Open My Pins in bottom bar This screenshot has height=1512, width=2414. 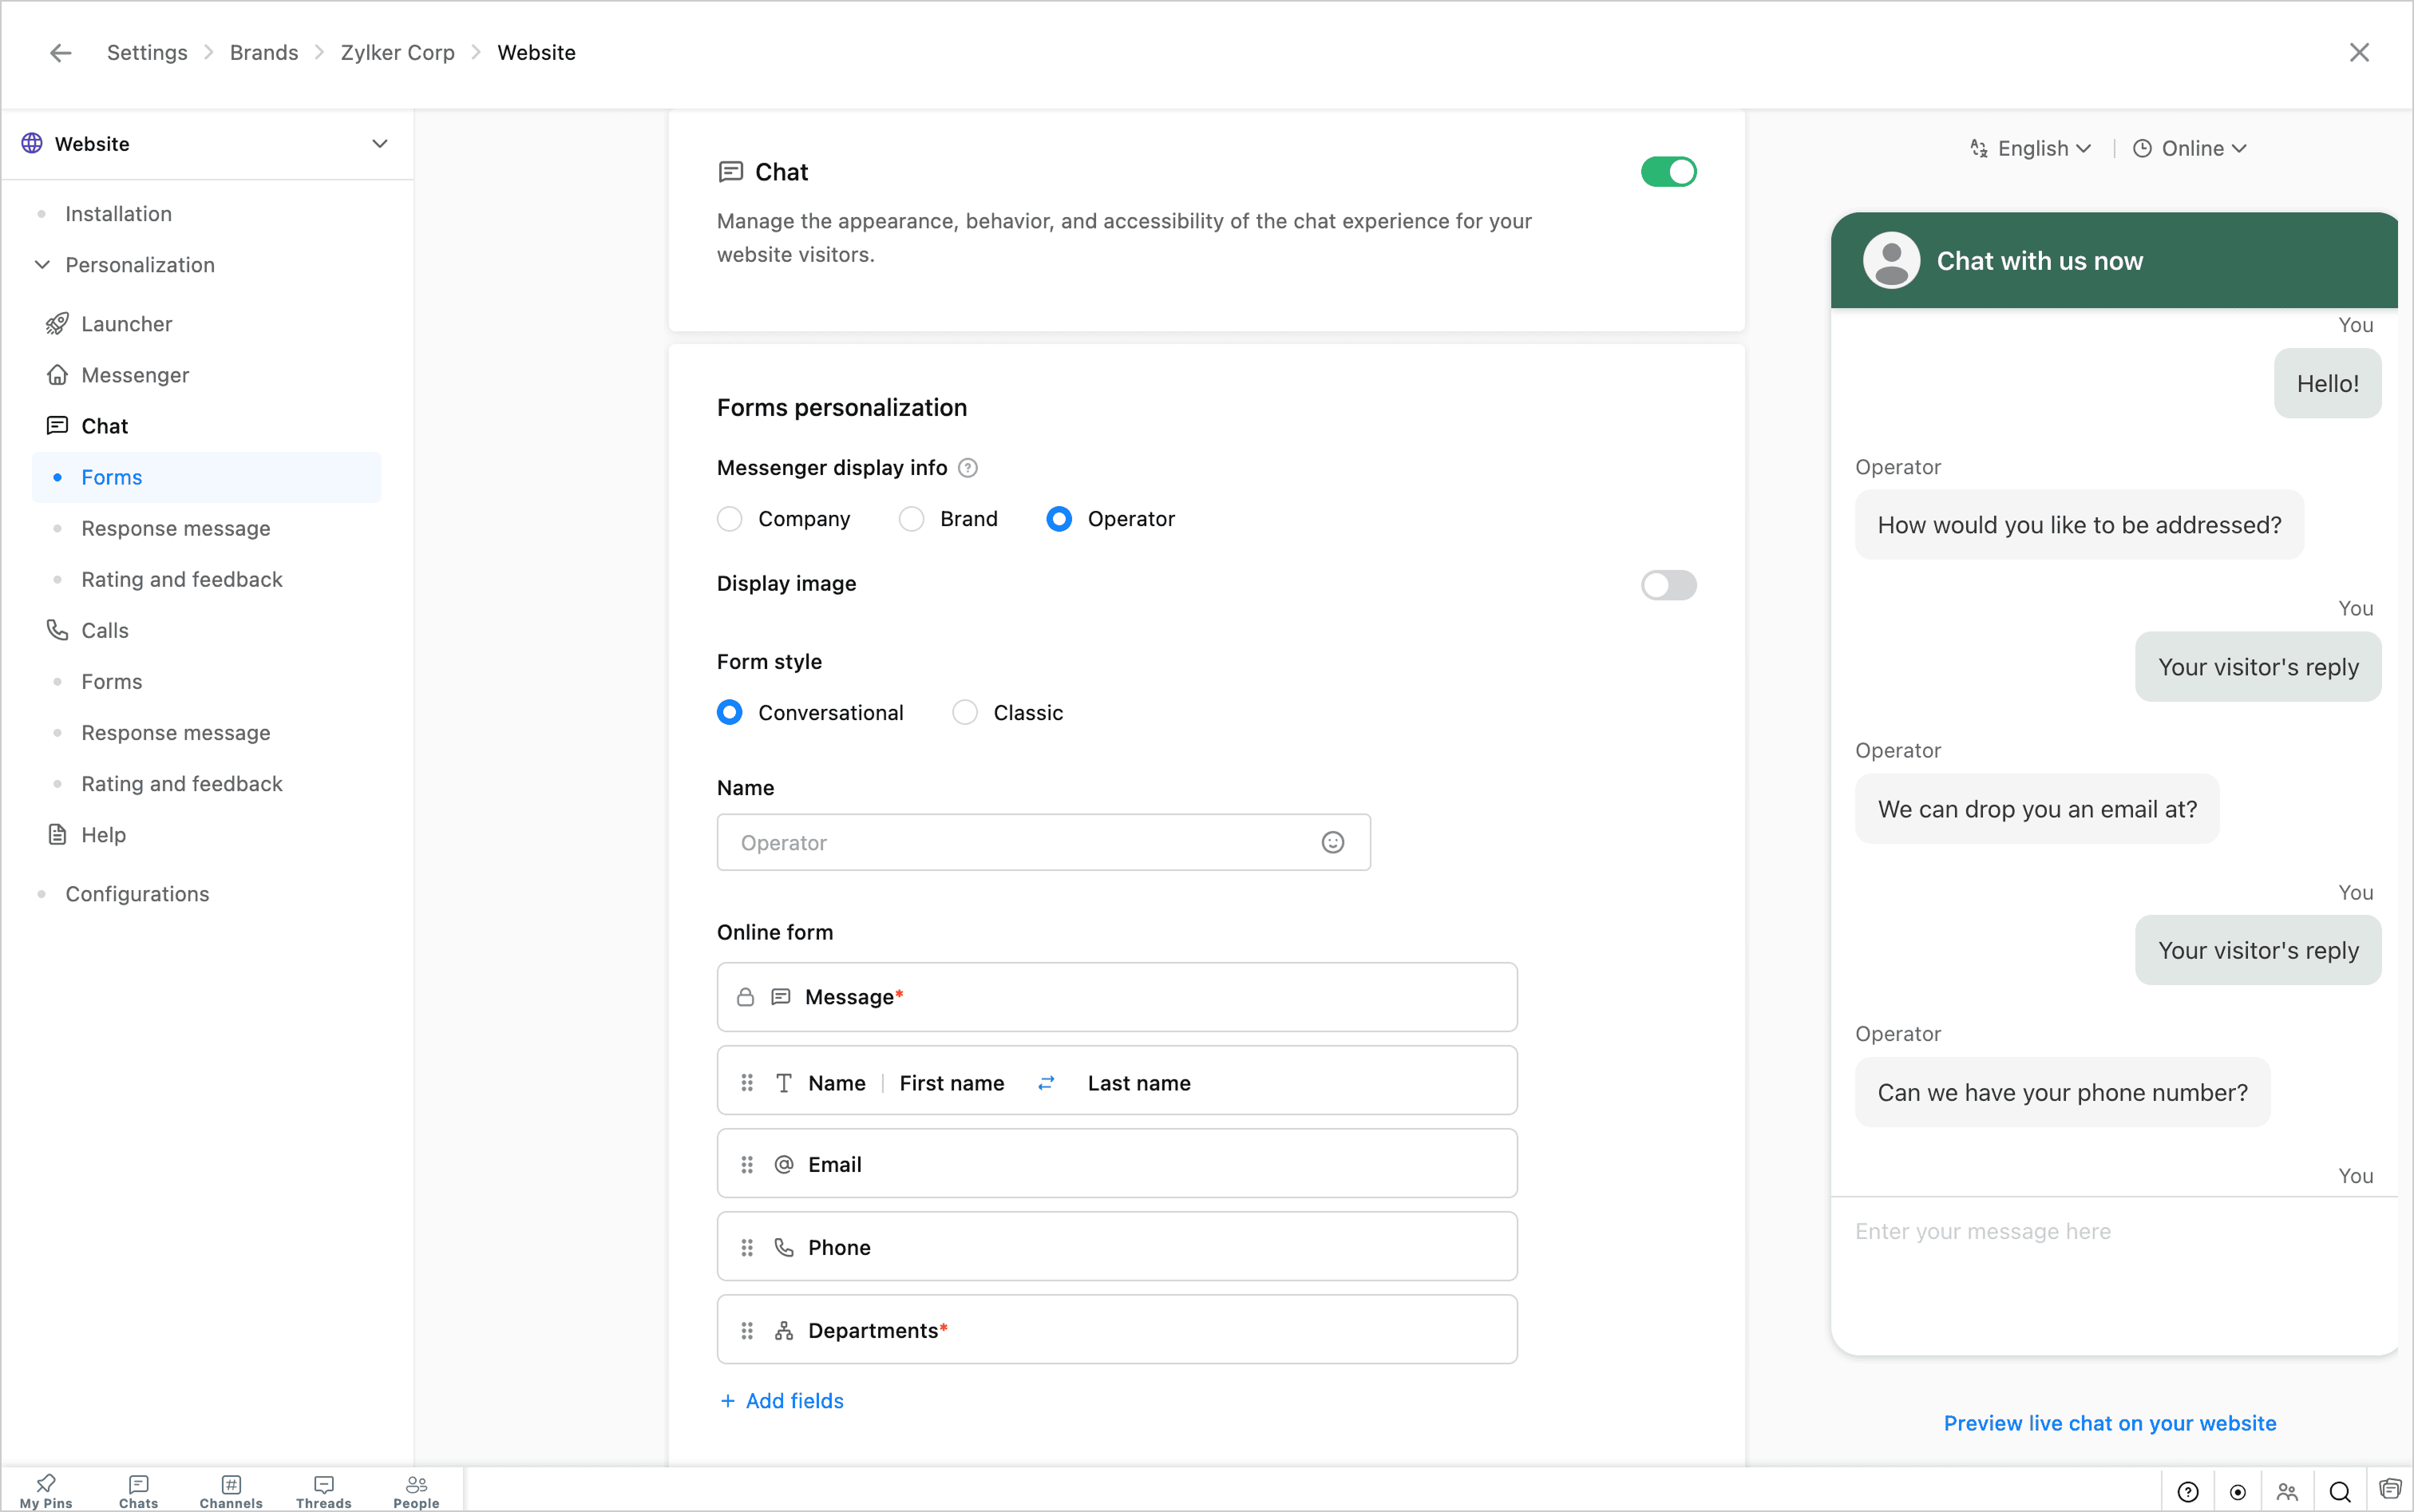46,1490
